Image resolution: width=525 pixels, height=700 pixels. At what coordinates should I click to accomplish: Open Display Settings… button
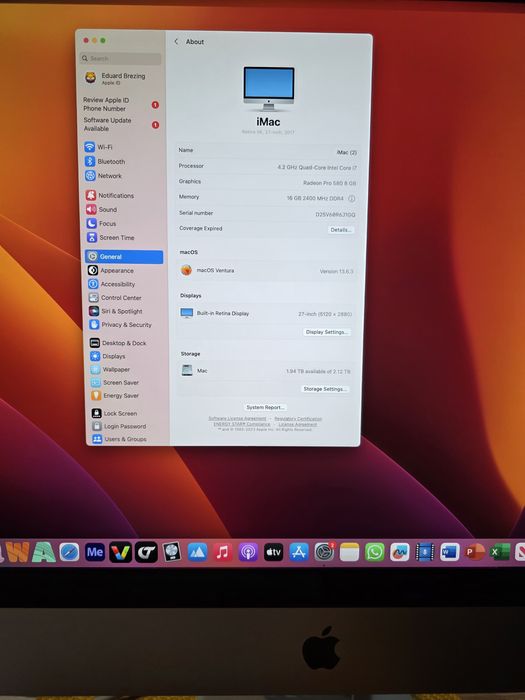pos(327,332)
